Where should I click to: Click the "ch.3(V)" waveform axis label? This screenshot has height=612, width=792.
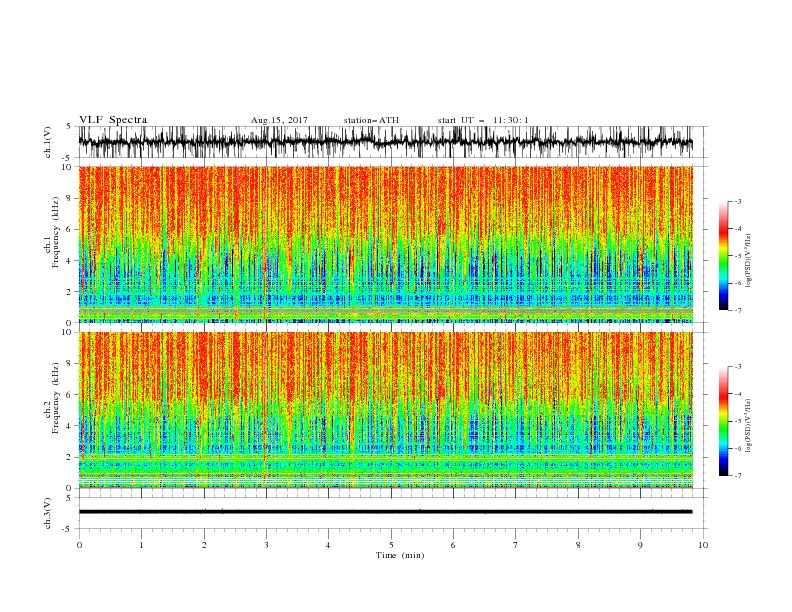pos(48,513)
